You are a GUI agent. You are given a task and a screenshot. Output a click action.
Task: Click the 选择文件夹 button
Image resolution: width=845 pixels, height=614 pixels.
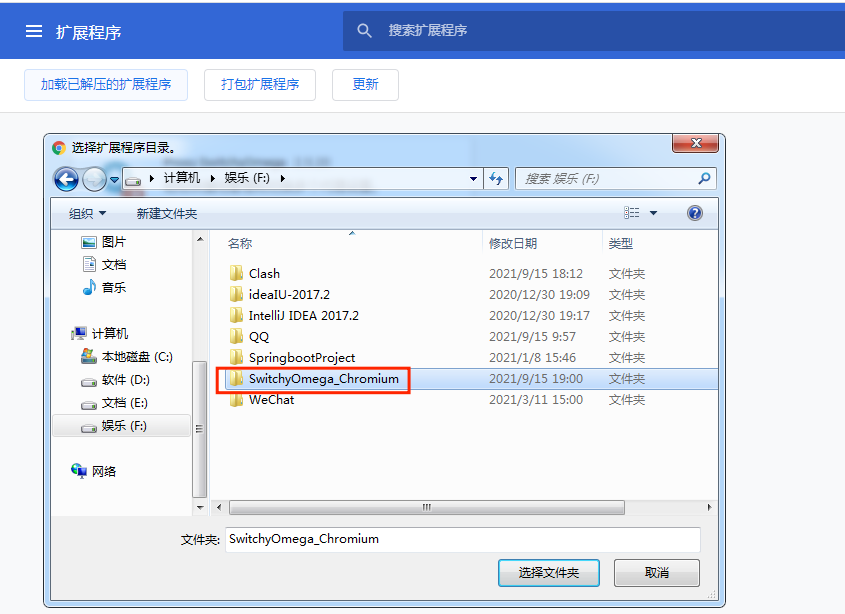[x=549, y=572]
